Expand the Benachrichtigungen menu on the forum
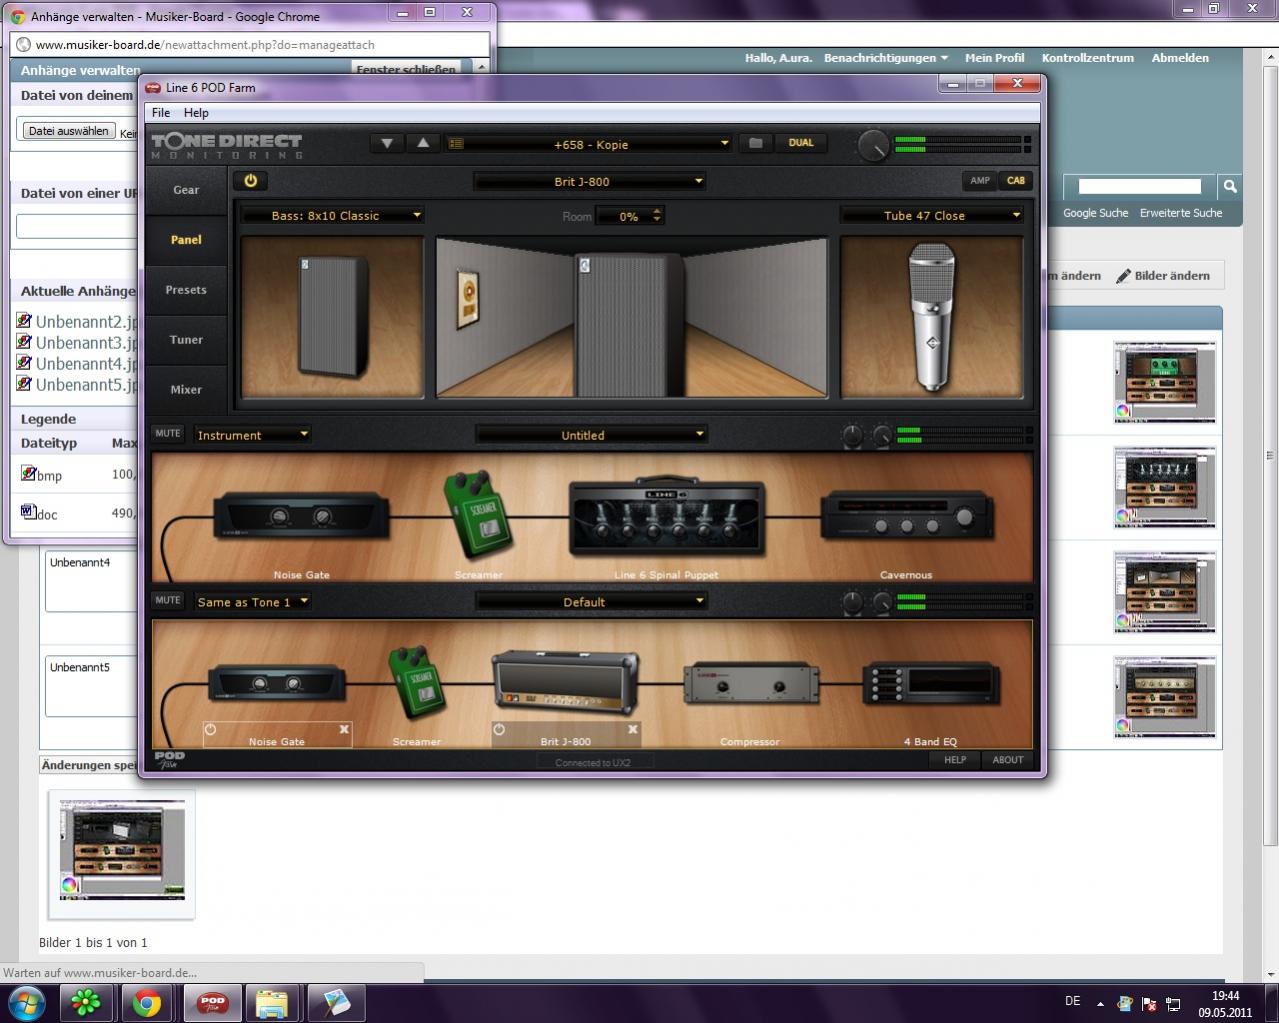Image resolution: width=1279 pixels, height=1023 pixels. point(885,58)
